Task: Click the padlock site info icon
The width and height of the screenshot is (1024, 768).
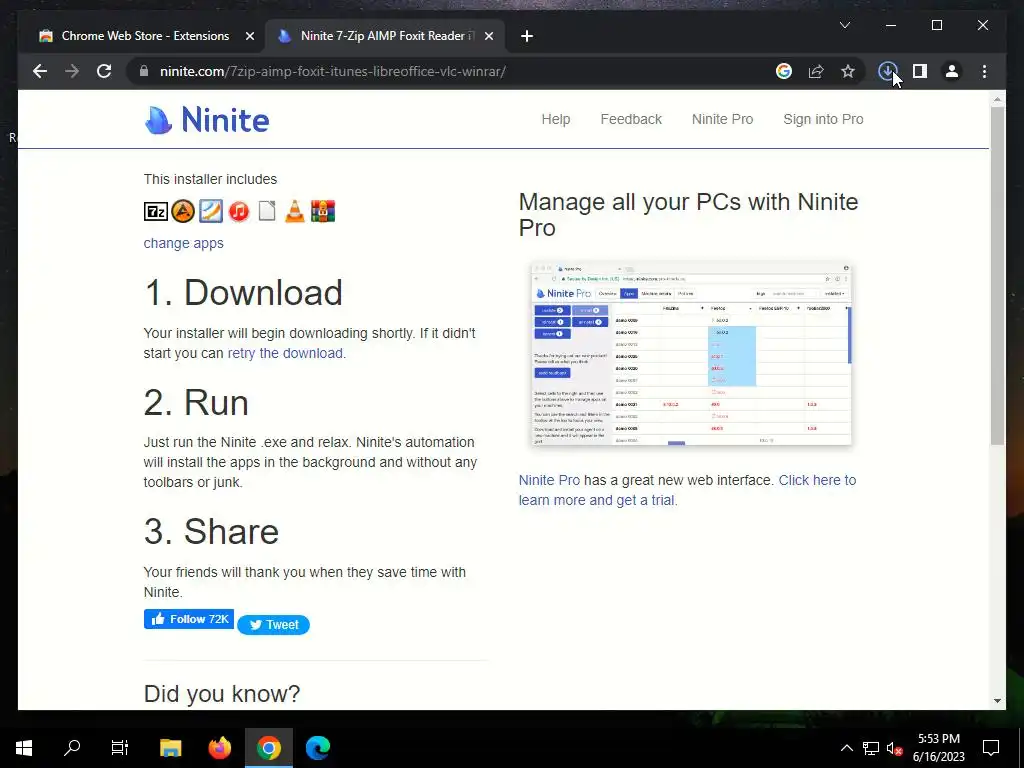Action: click(x=144, y=71)
